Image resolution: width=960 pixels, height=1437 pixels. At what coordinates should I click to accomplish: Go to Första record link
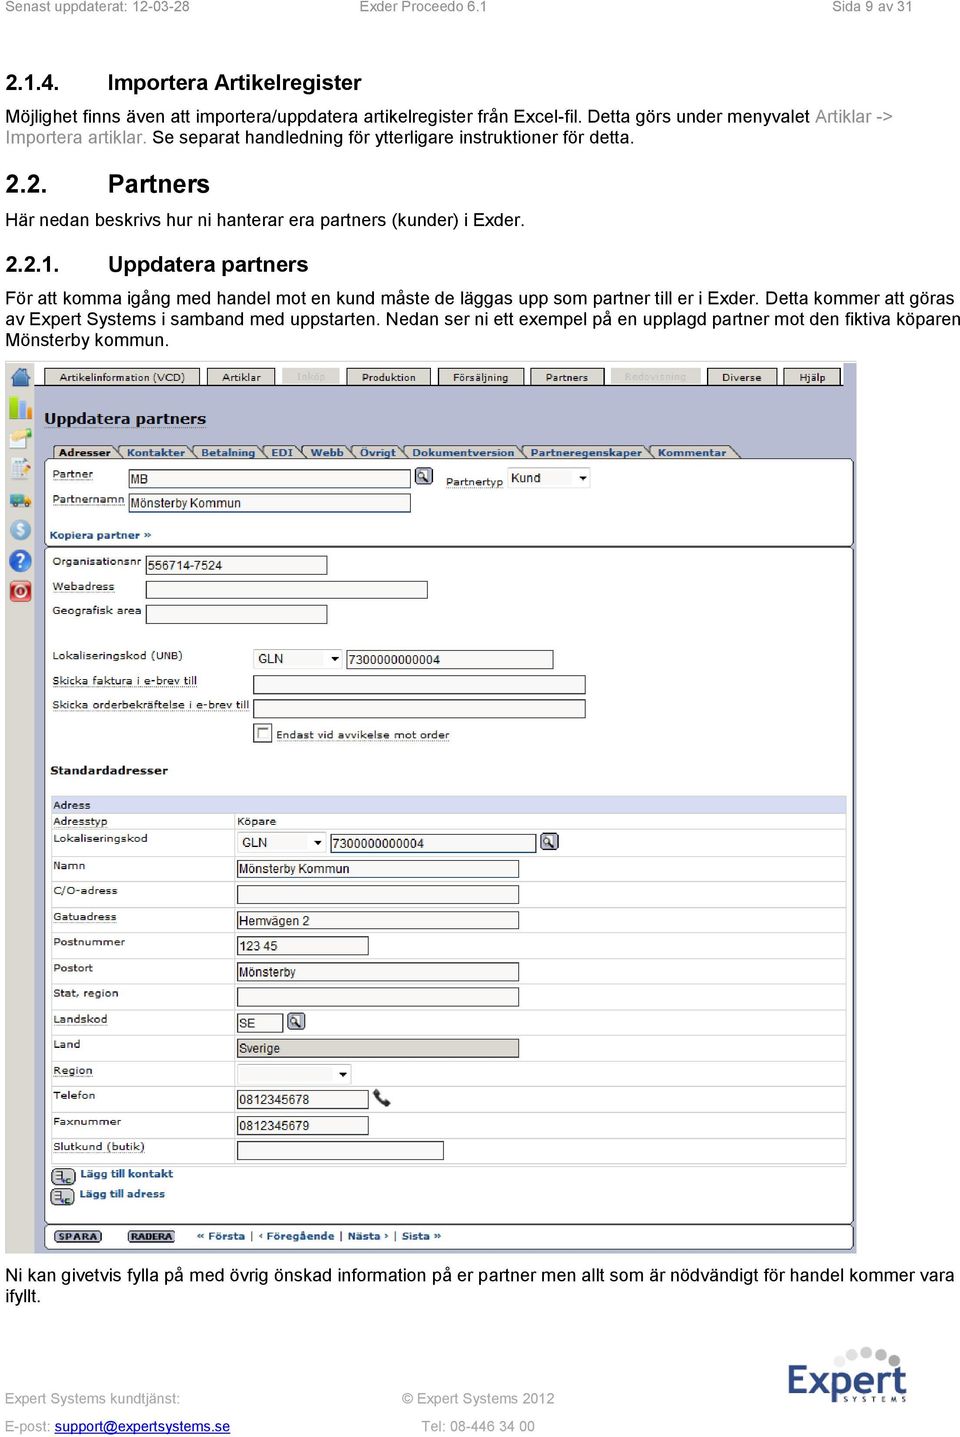pyautogui.click(x=221, y=1236)
